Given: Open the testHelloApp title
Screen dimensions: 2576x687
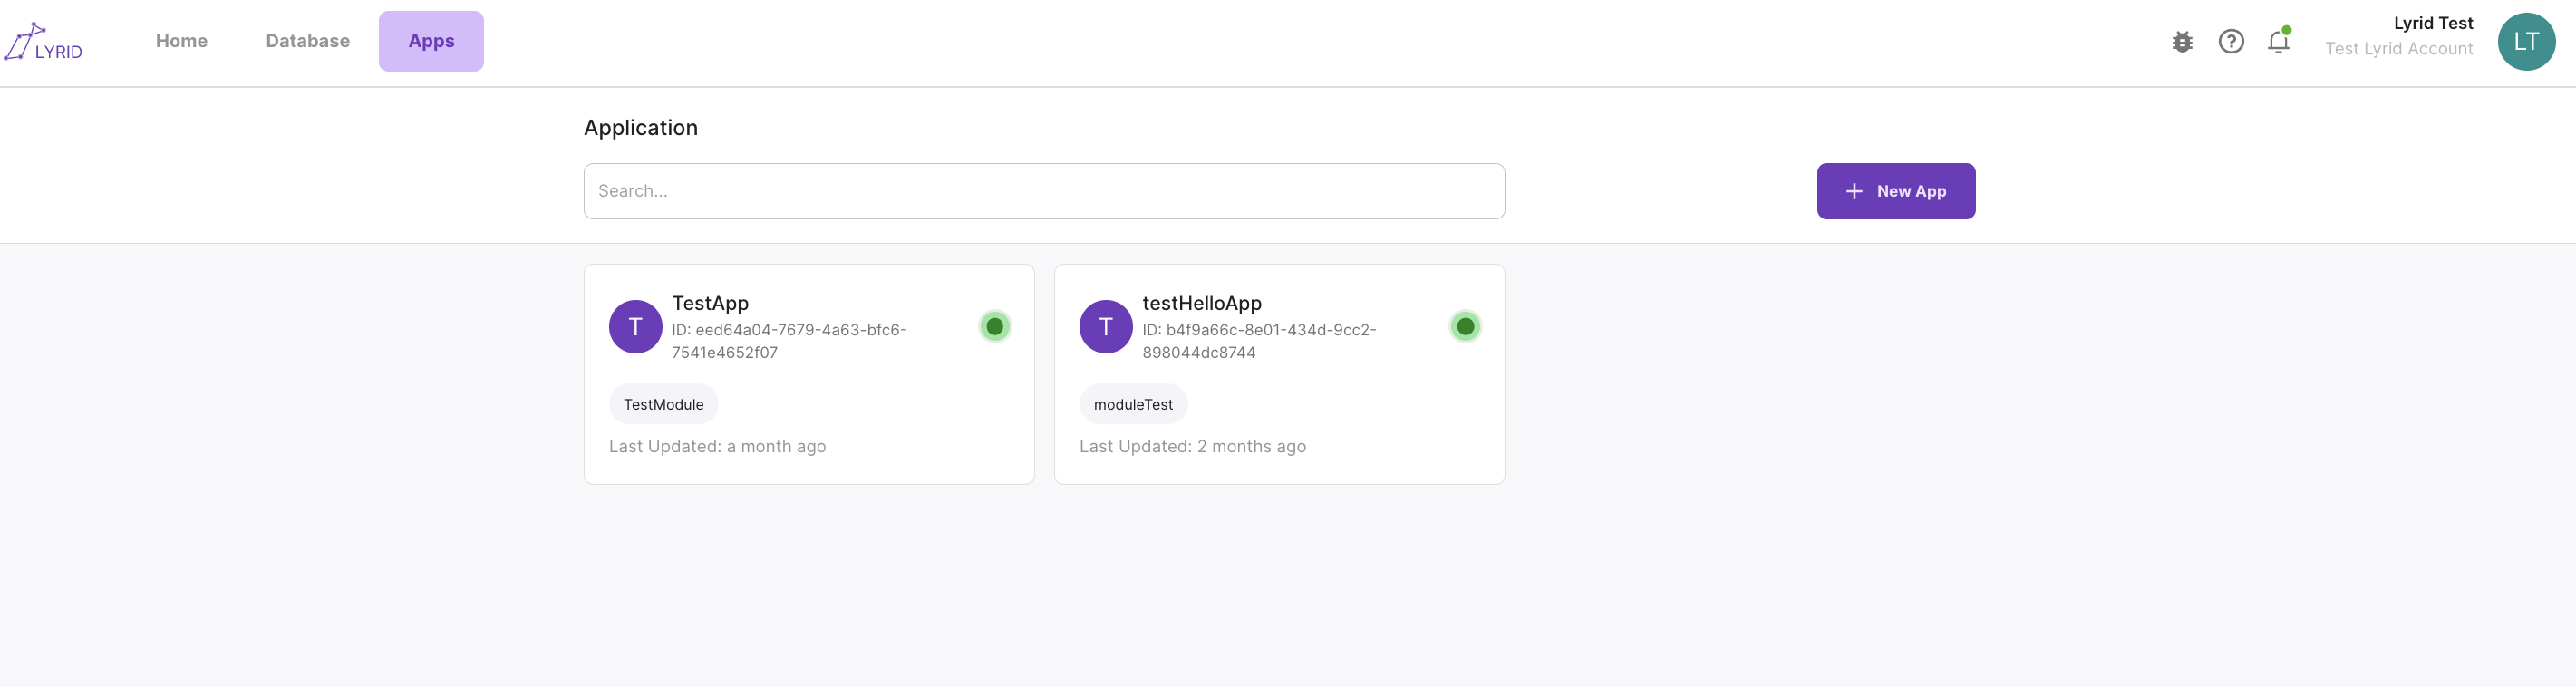Looking at the screenshot, I should coord(1202,303).
